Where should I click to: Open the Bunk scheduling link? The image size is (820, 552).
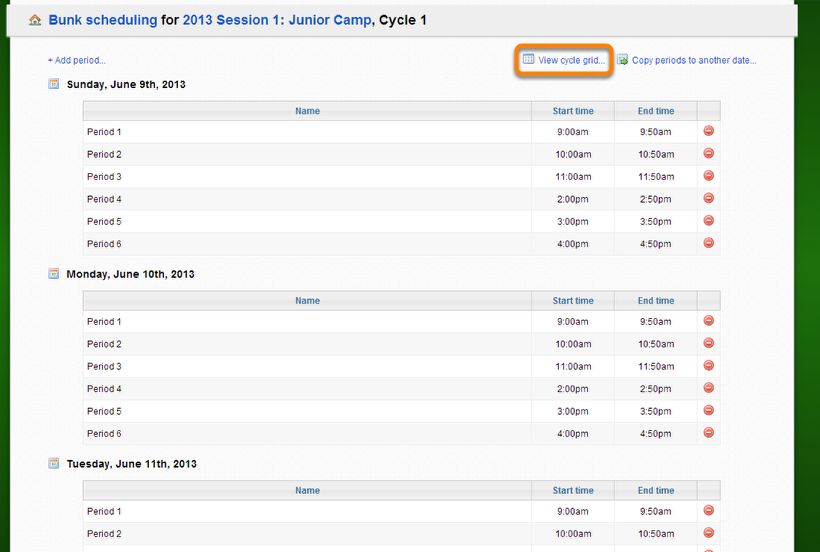pos(102,20)
